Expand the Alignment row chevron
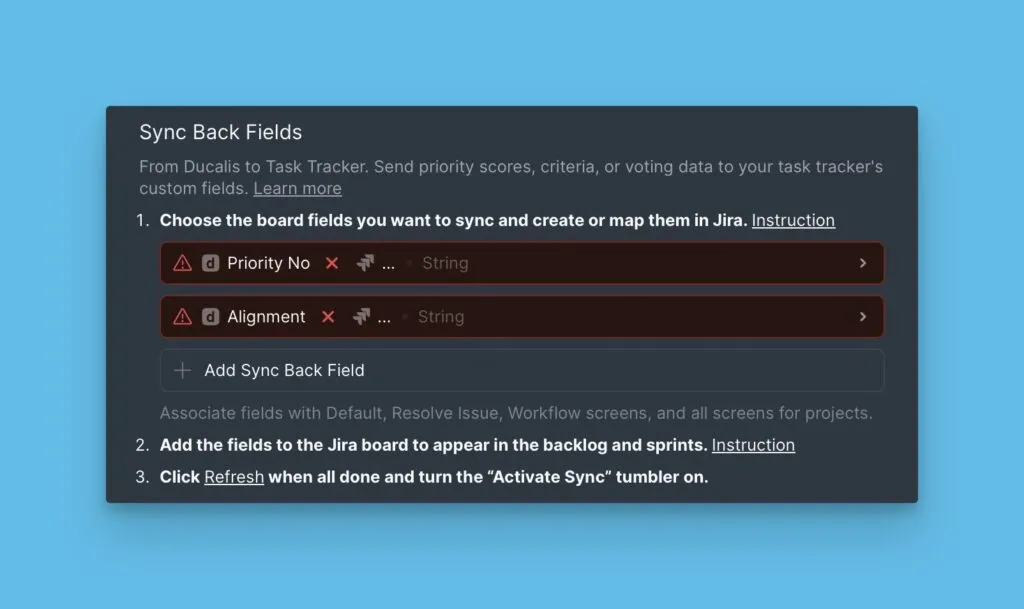The width and height of the screenshot is (1024, 609). tap(863, 317)
